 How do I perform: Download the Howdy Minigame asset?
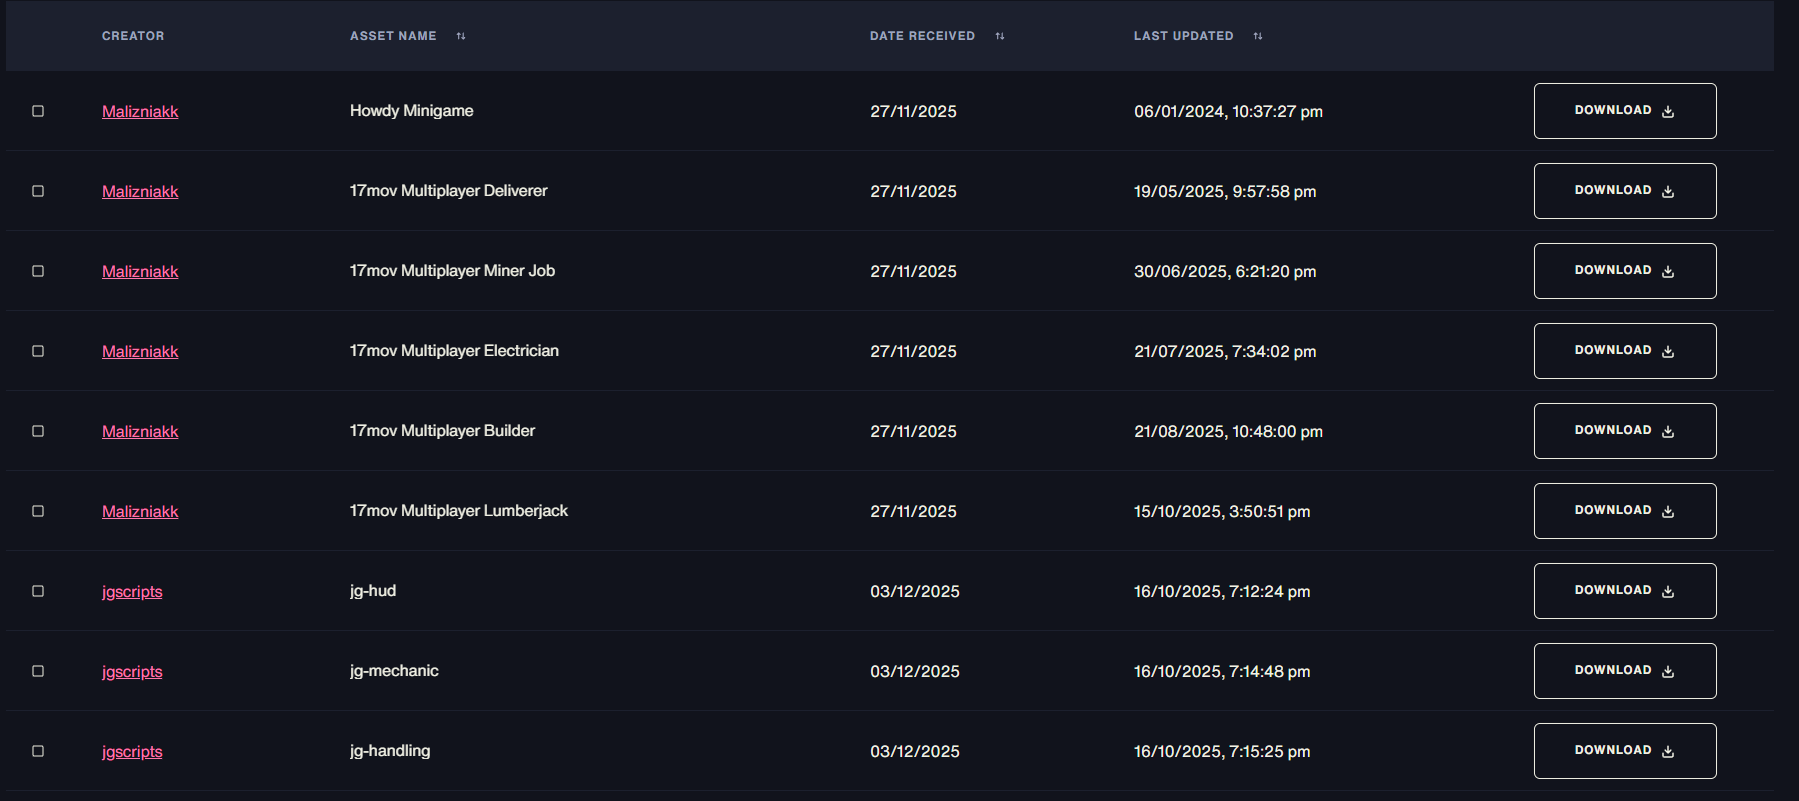(x=1625, y=111)
